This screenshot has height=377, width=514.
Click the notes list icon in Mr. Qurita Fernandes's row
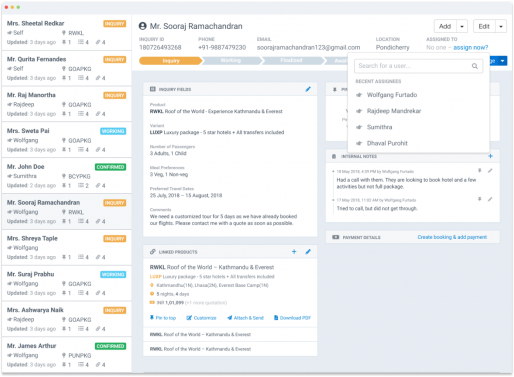[81, 78]
